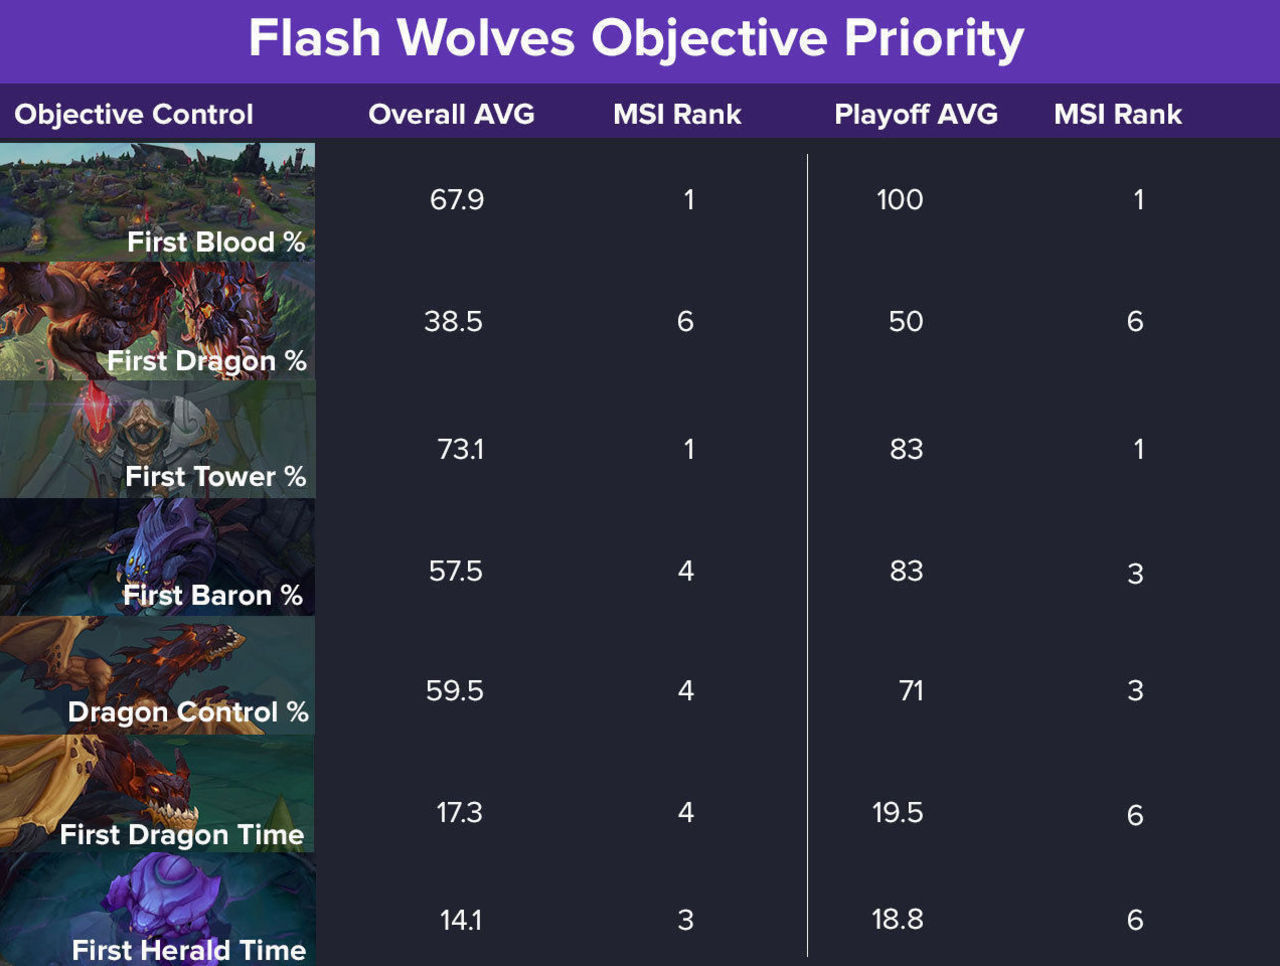This screenshot has height=966, width=1280.
Task: Select the Objective Control column header
Action: click(x=133, y=114)
